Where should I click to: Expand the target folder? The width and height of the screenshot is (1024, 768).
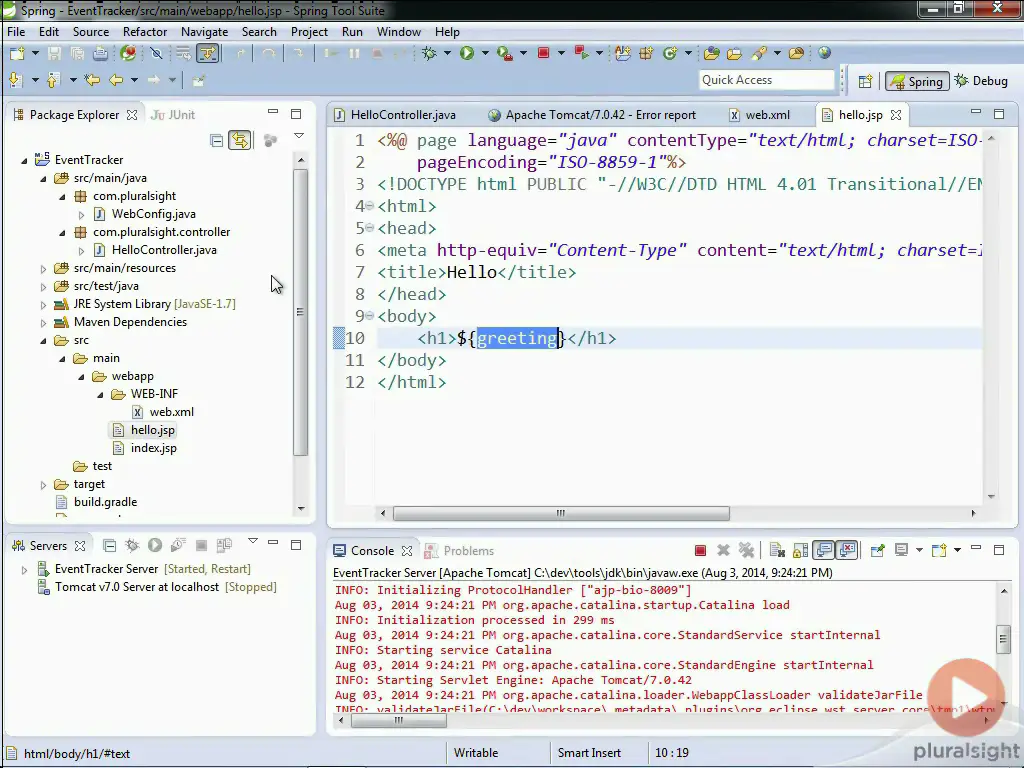(x=43, y=485)
